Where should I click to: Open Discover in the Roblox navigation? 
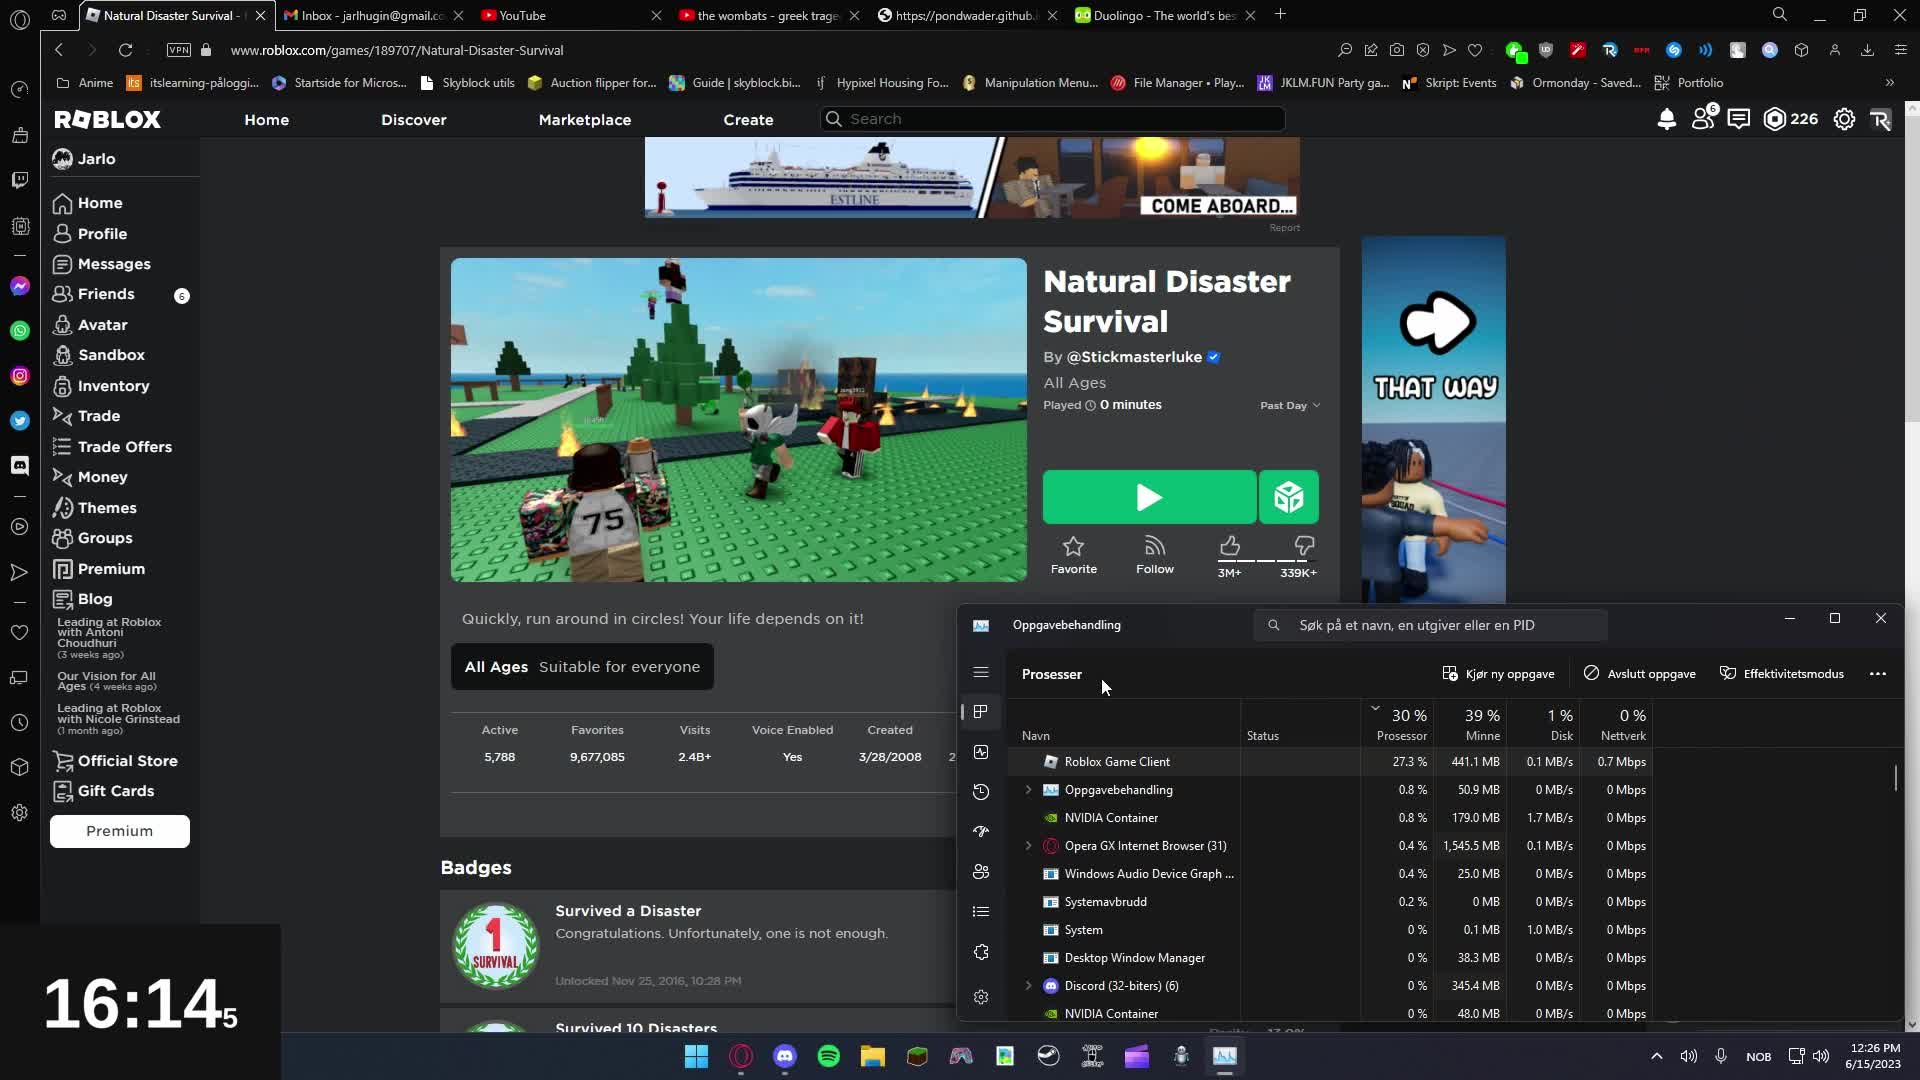414,119
